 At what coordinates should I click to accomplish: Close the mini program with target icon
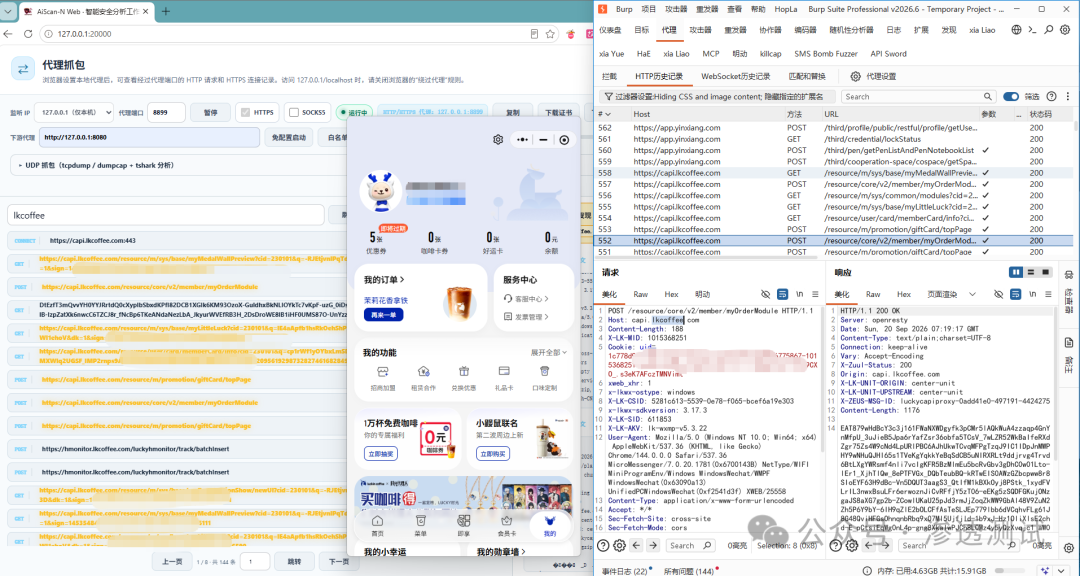[x=564, y=140]
